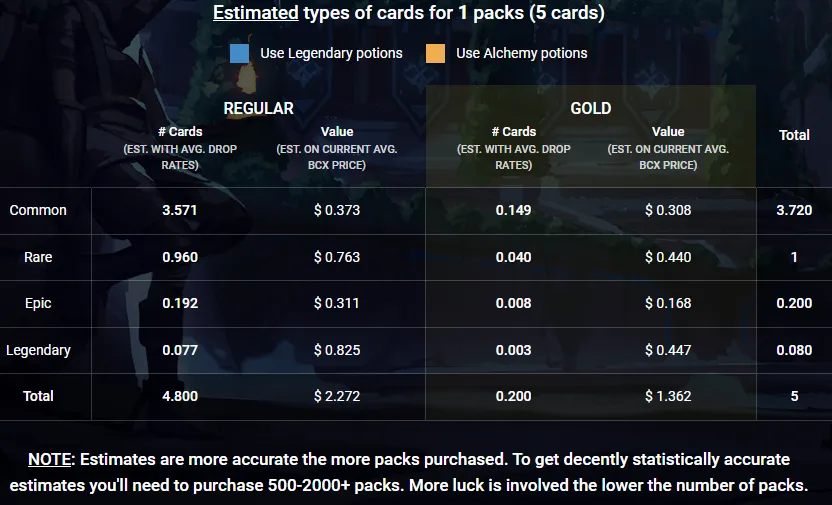Image resolution: width=832 pixels, height=505 pixels.
Task: Select the Epic row label
Action: [38, 303]
